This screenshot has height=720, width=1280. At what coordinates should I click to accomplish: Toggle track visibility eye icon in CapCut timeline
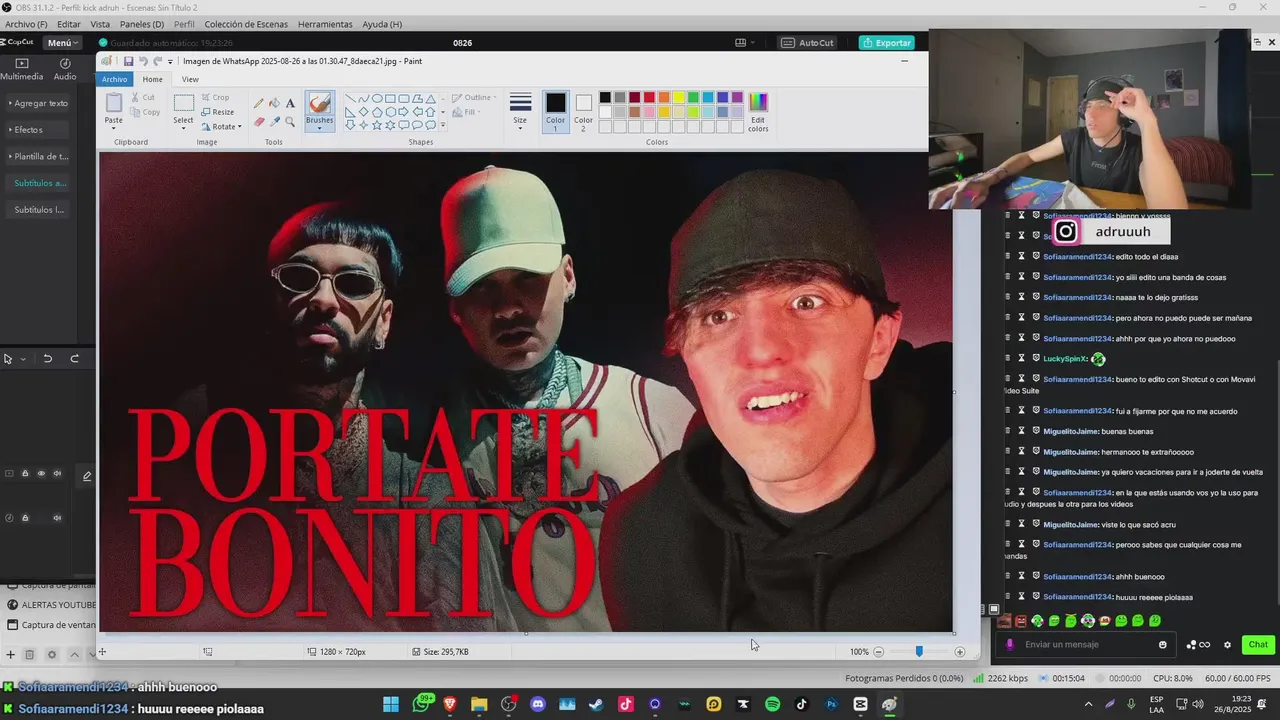pos(41,474)
